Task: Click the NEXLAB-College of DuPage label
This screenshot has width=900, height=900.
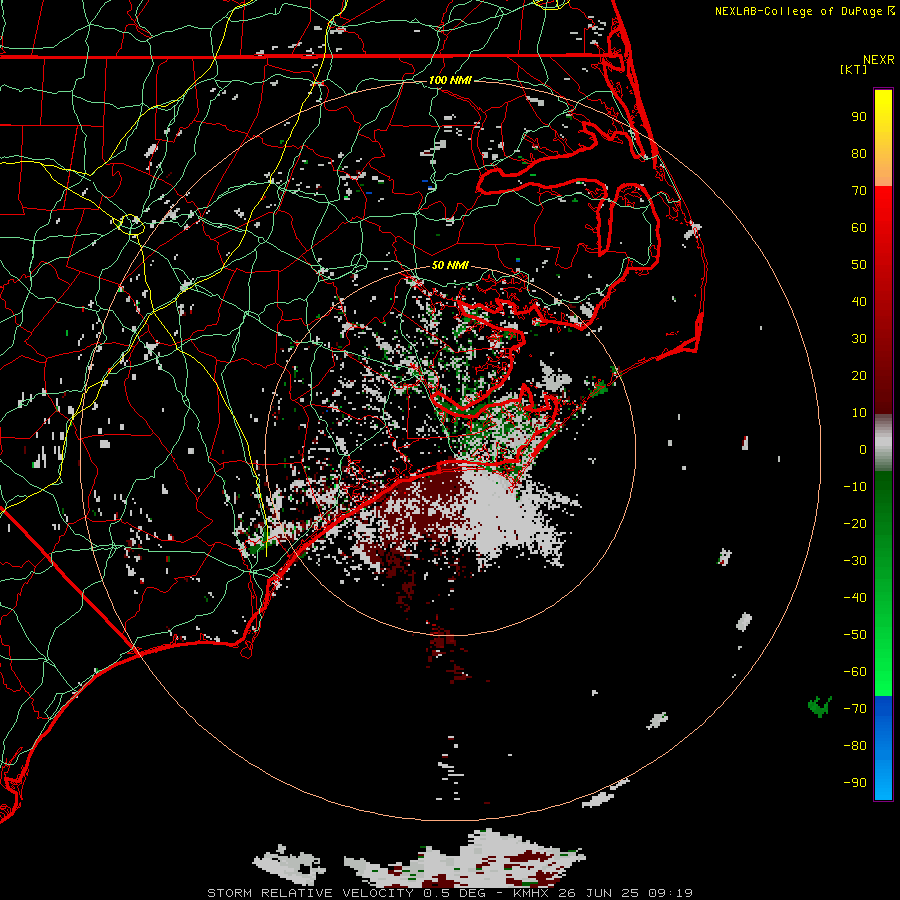Action: click(x=798, y=11)
